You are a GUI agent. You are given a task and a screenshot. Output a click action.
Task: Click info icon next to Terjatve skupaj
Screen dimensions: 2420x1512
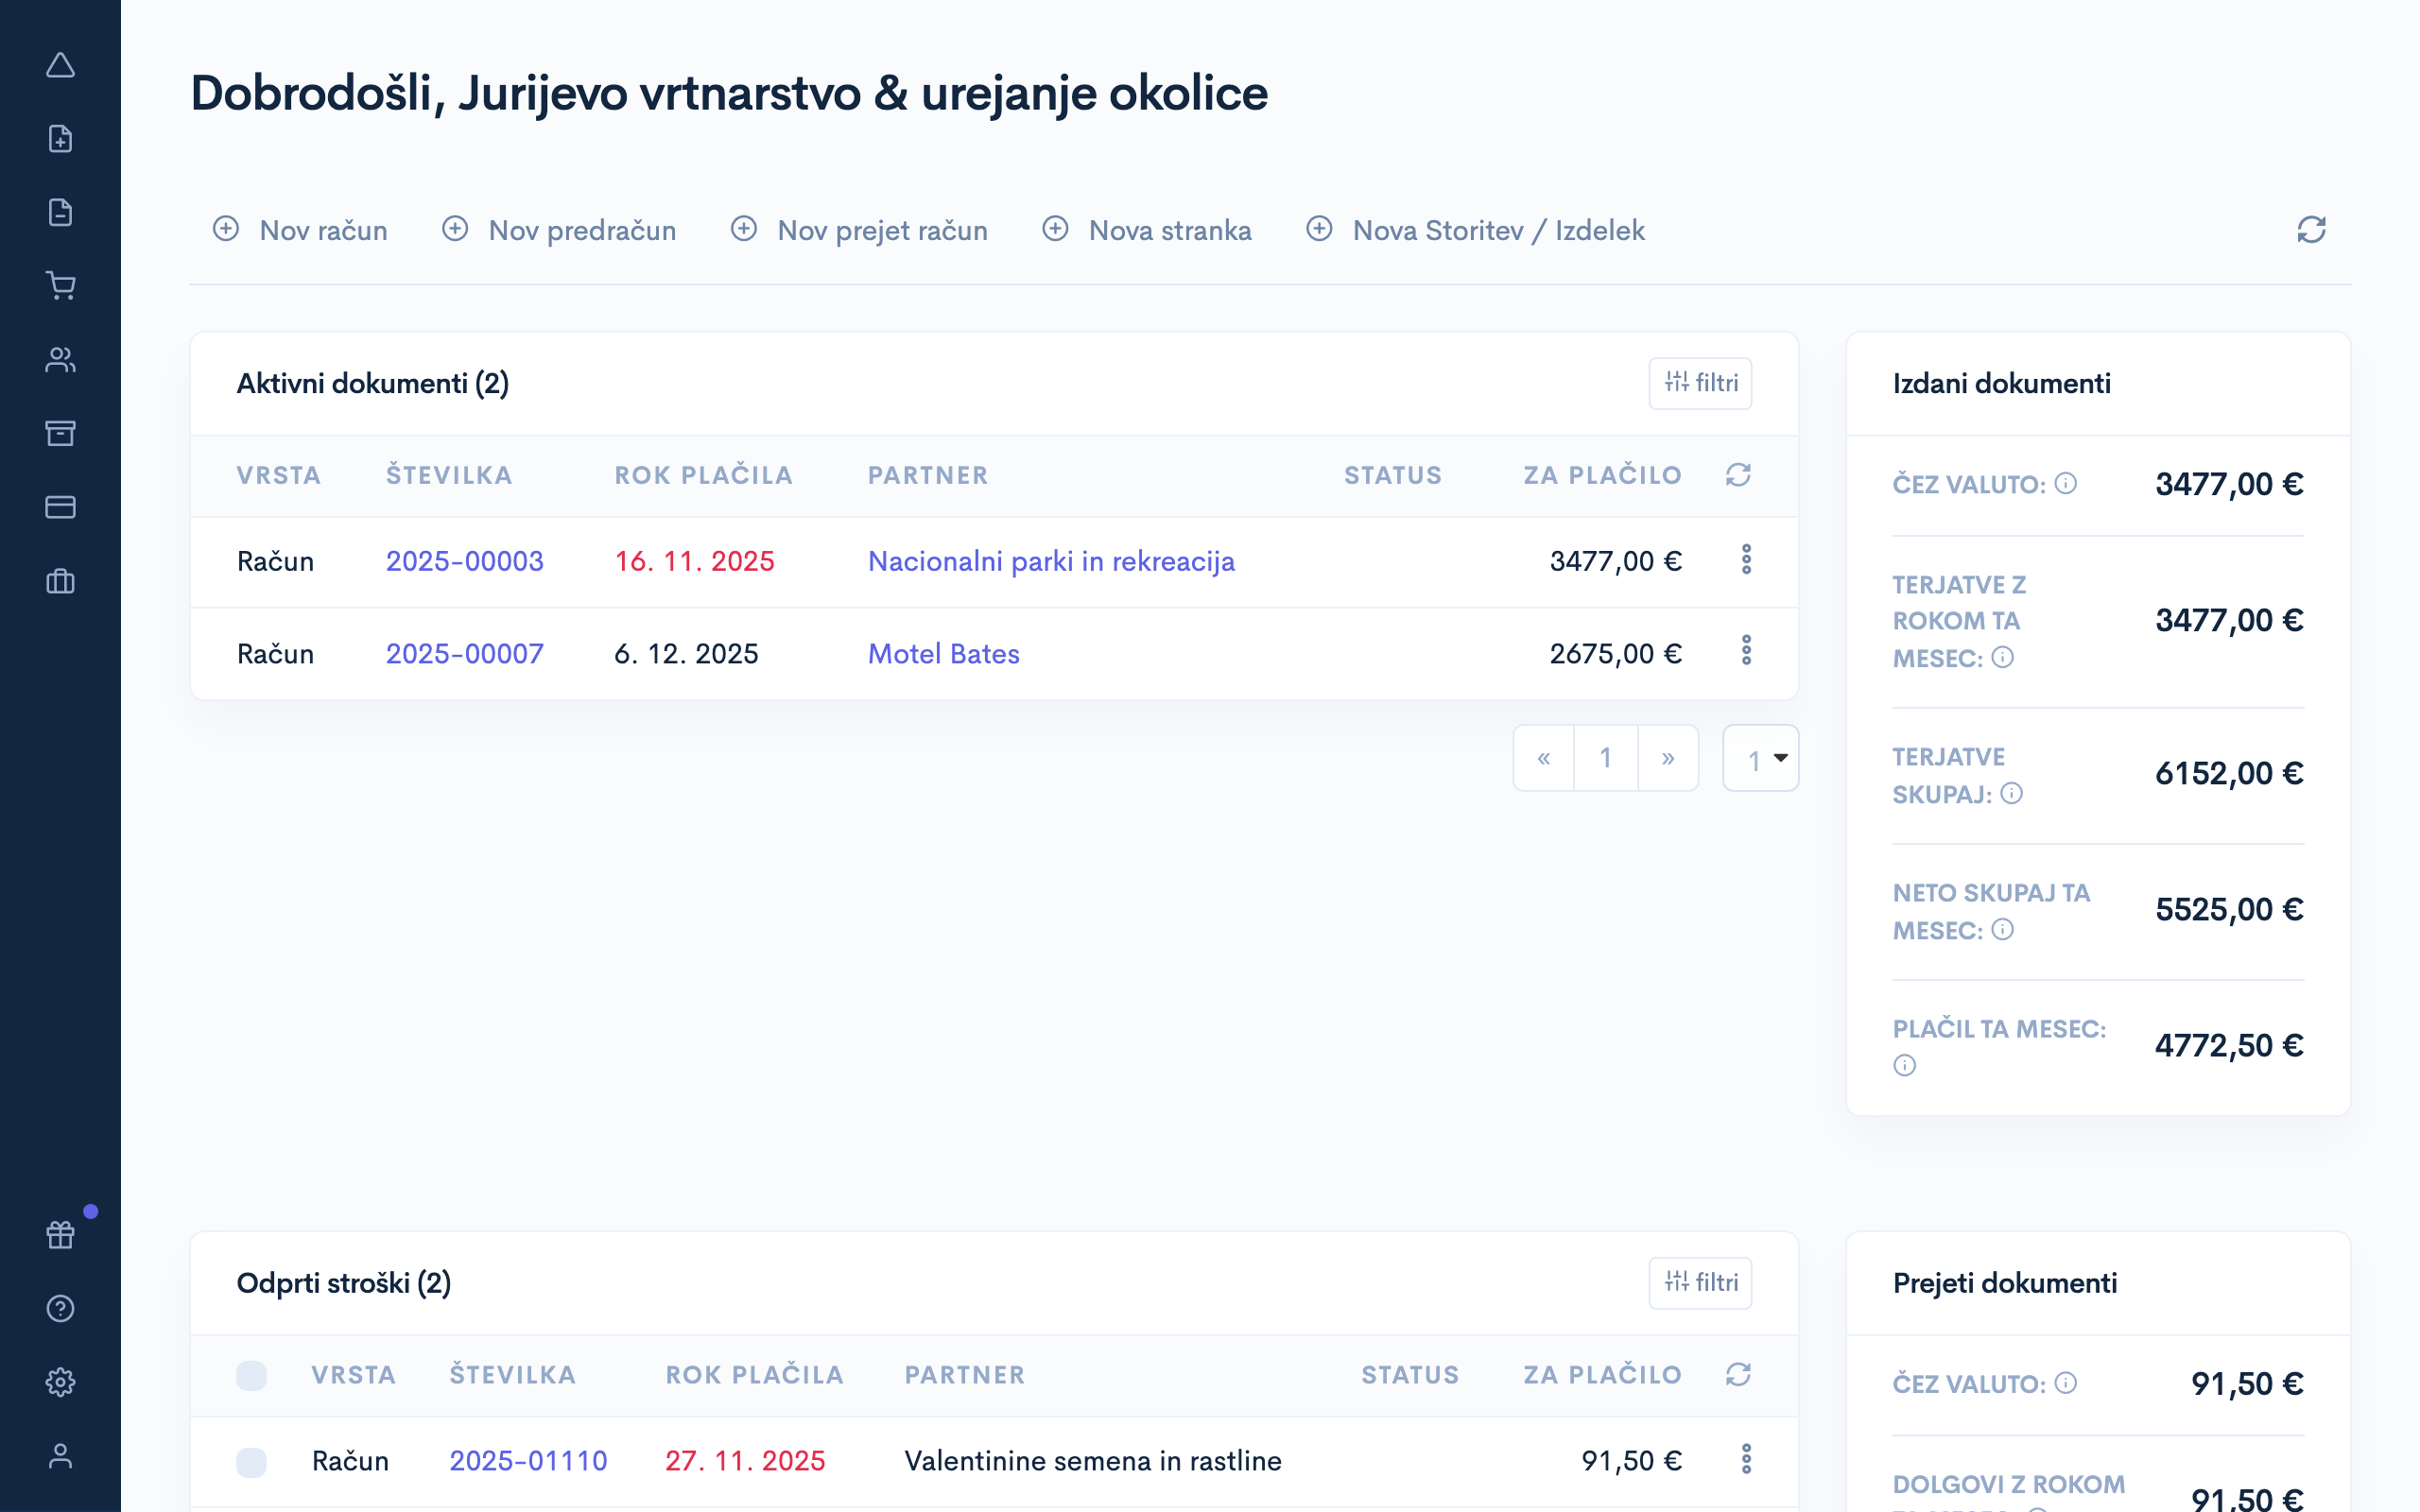click(x=2012, y=794)
